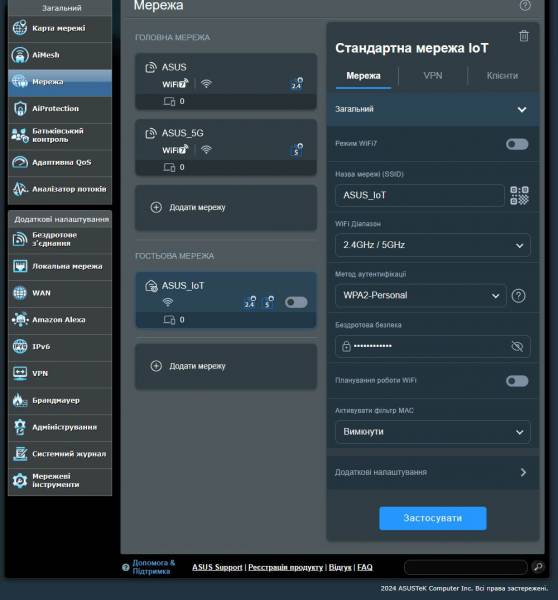Reveal wireless password with eye icon
The image size is (558, 600).
click(x=517, y=346)
